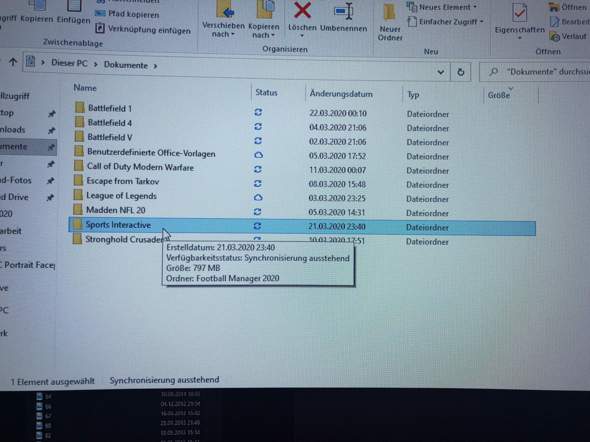Viewport: 590px width, 442px height.
Task: Click the Umbenennen rename icon
Action: pyautogui.click(x=344, y=11)
